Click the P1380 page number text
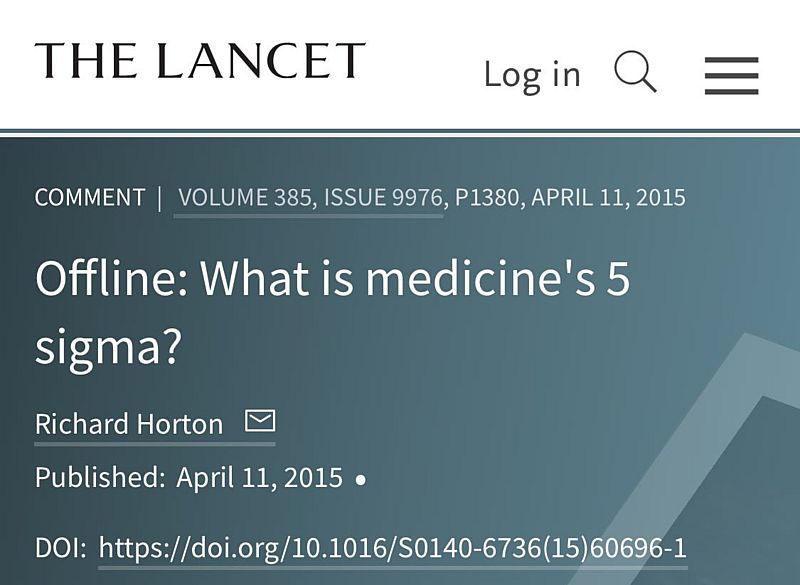Image resolution: width=800 pixels, height=585 pixels. (487, 197)
